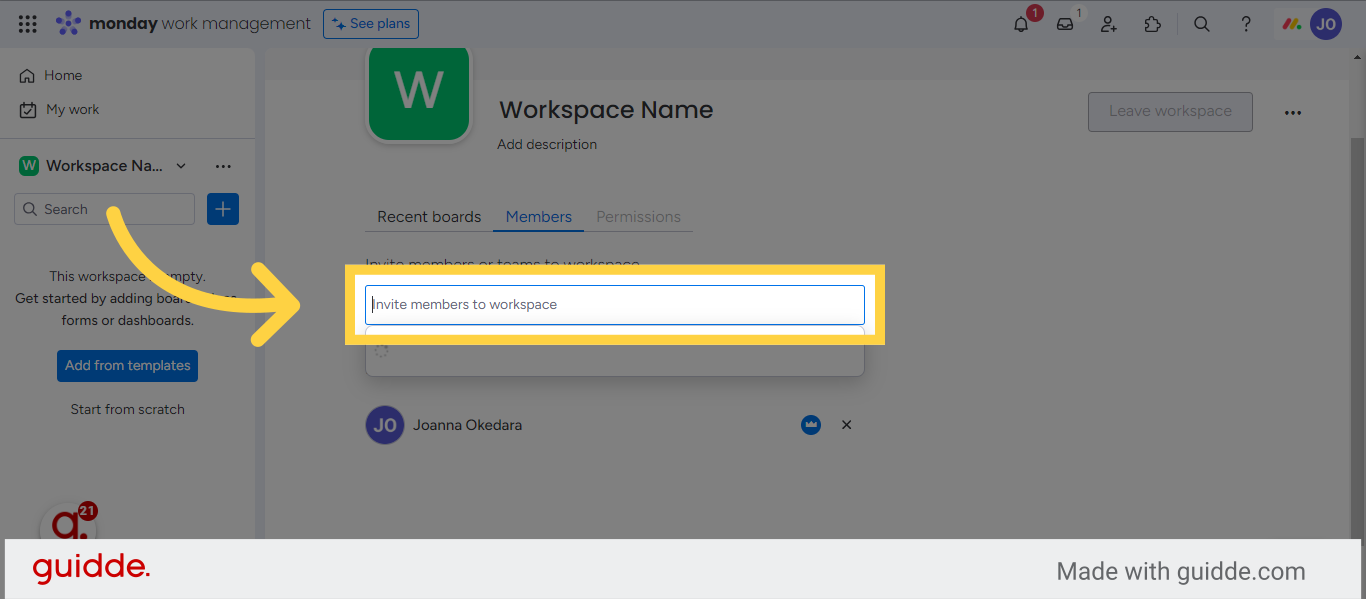Image resolution: width=1366 pixels, height=599 pixels.
Task: Click the Leave workspace button
Action: click(1170, 111)
